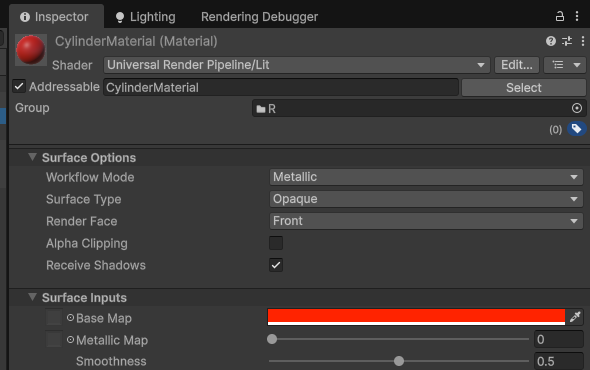
Task: Click the Base Map texture picker circle
Action: click(x=70, y=318)
